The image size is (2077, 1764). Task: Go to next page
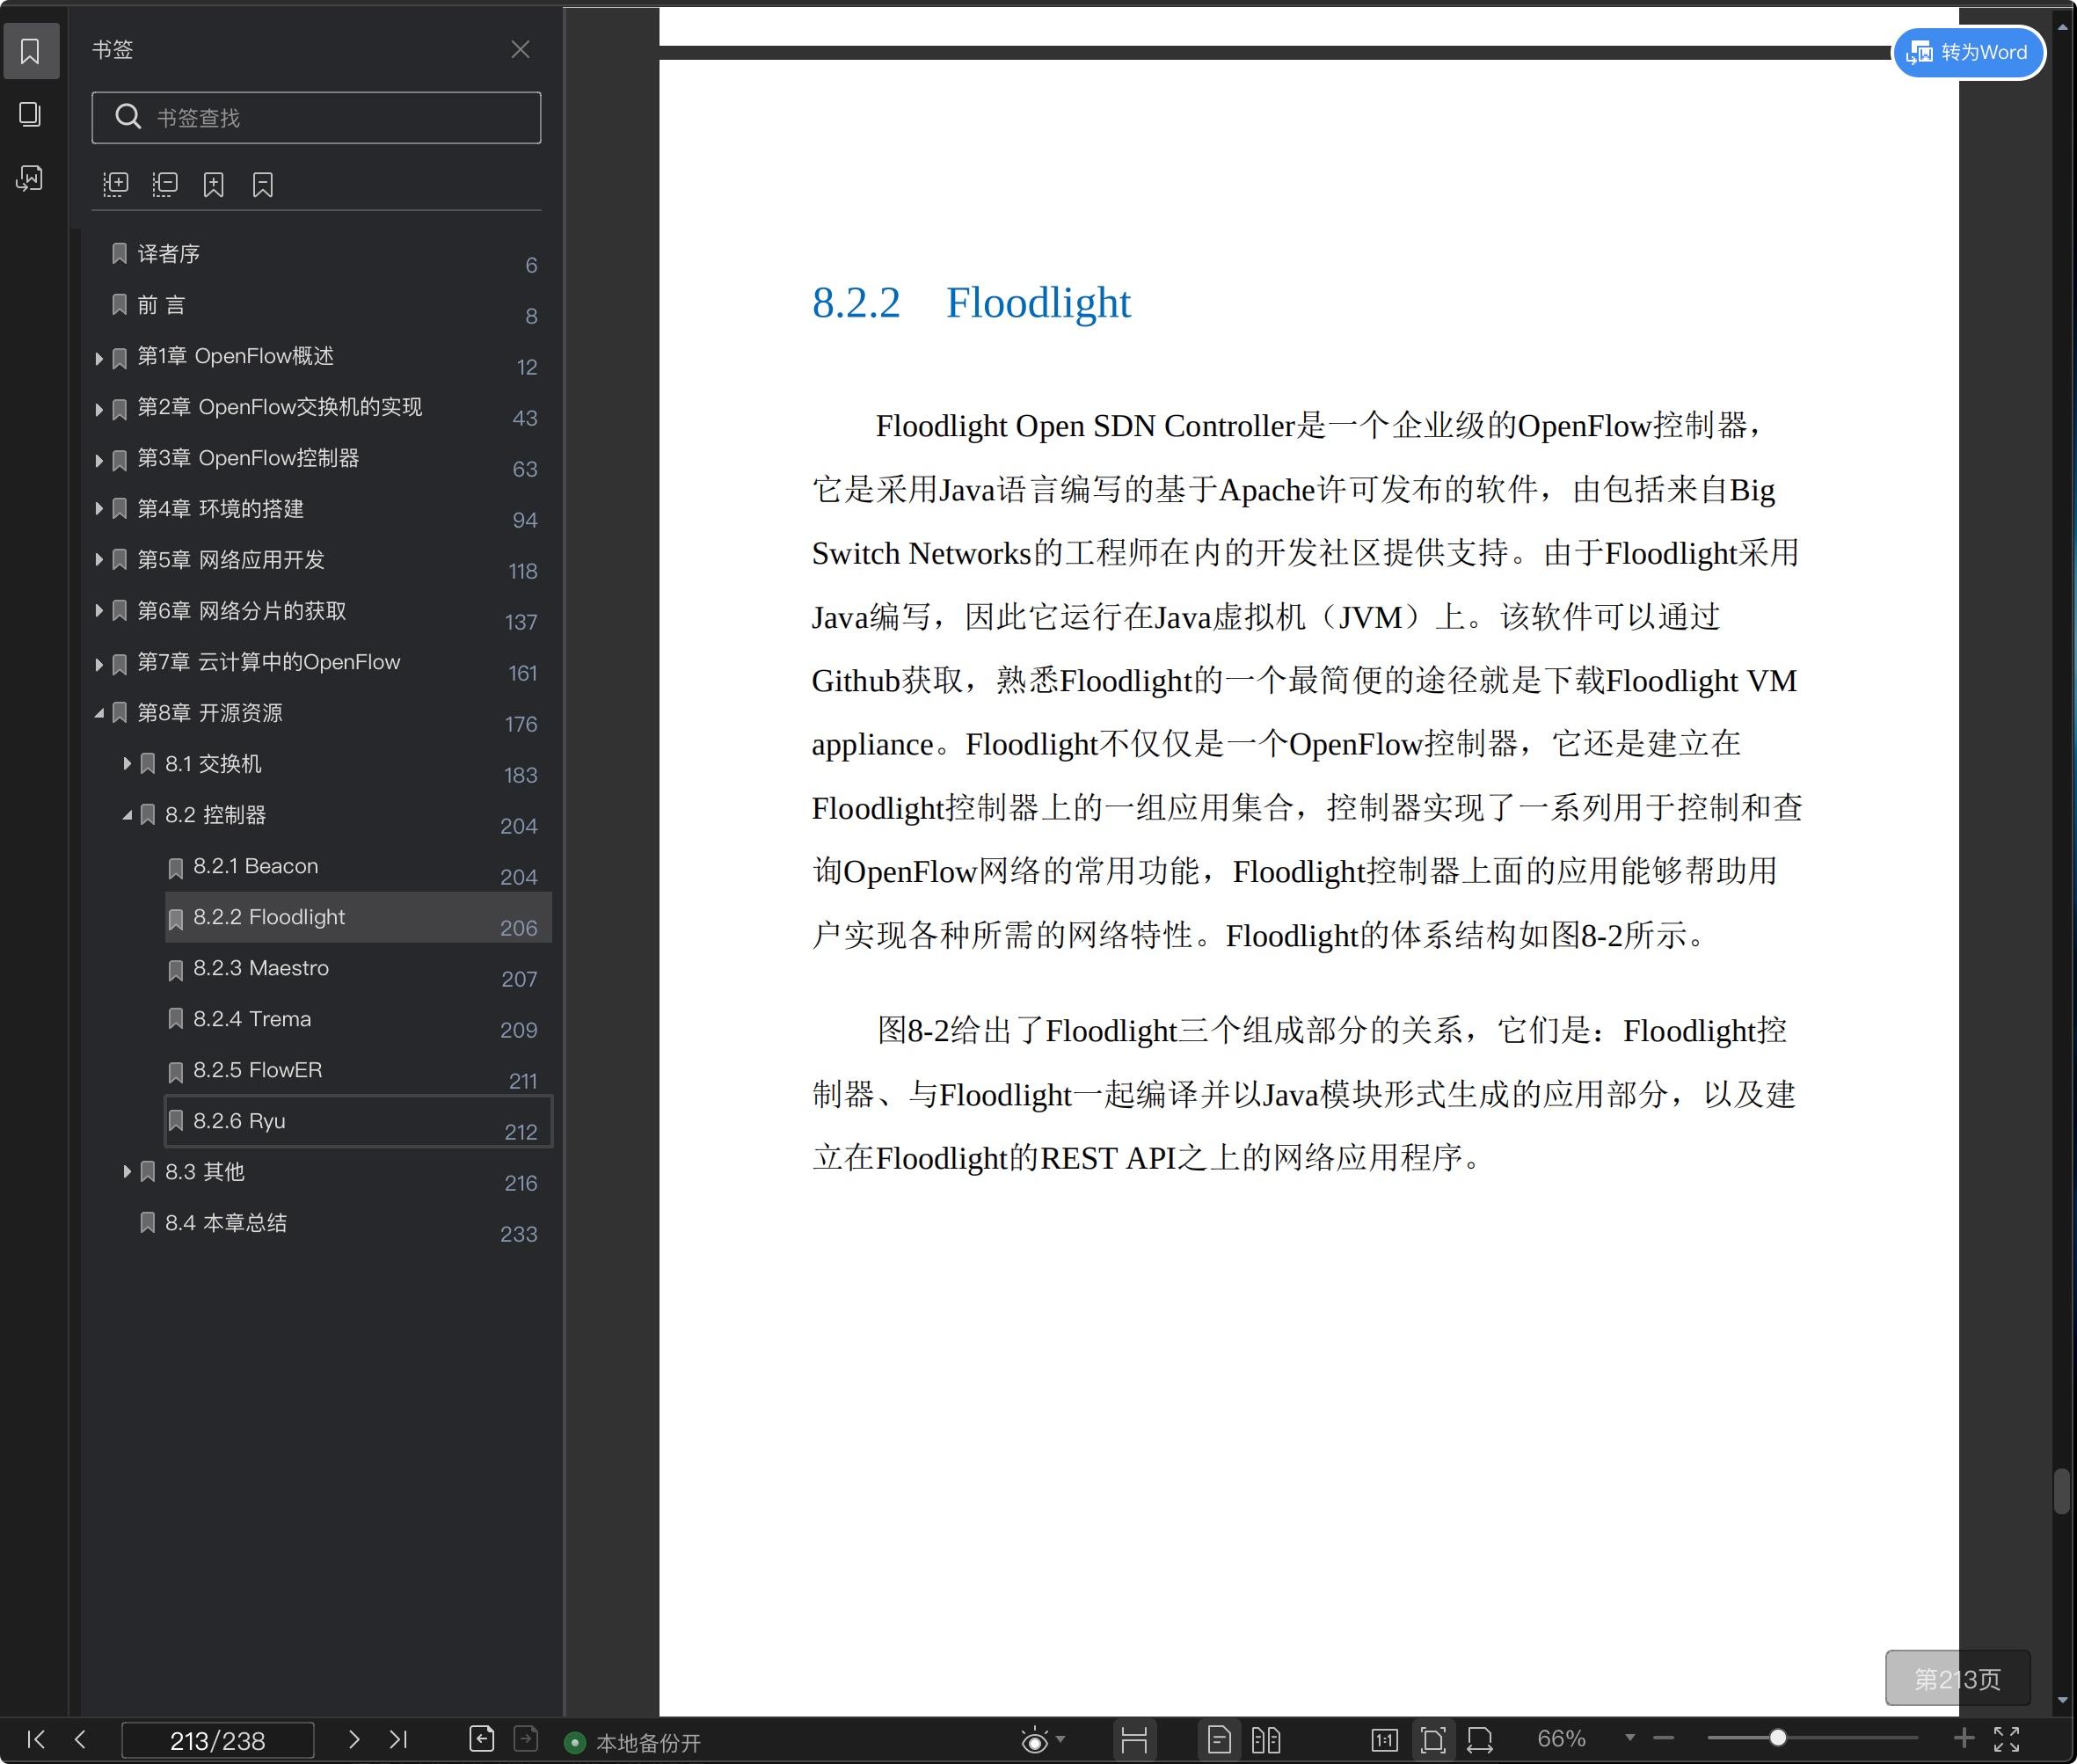353,1740
